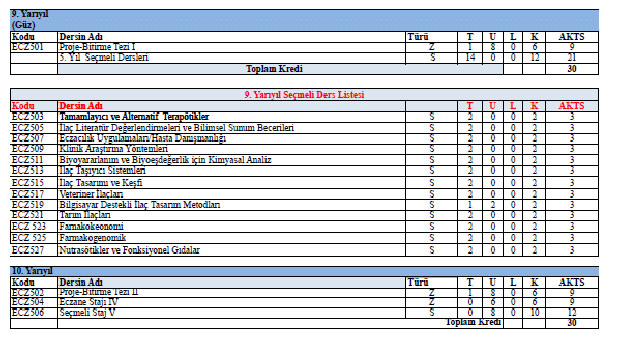The width and height of the screenshot is (619, 364).
Task: Click 'Eczane Stajı IV' course name
Action: click(x=88, y=302)
